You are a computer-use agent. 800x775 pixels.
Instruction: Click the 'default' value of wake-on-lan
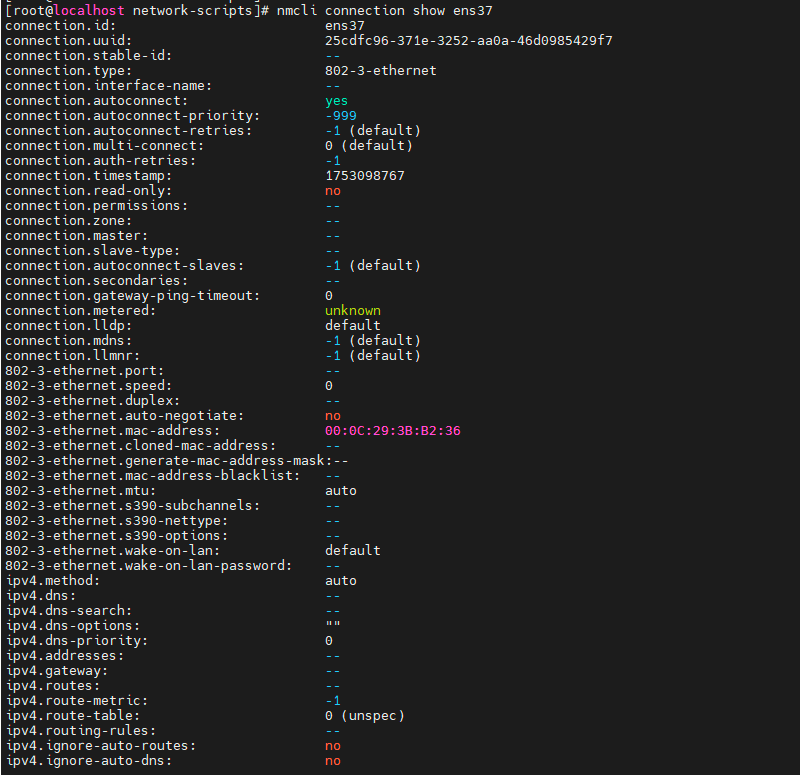(353, 551)
